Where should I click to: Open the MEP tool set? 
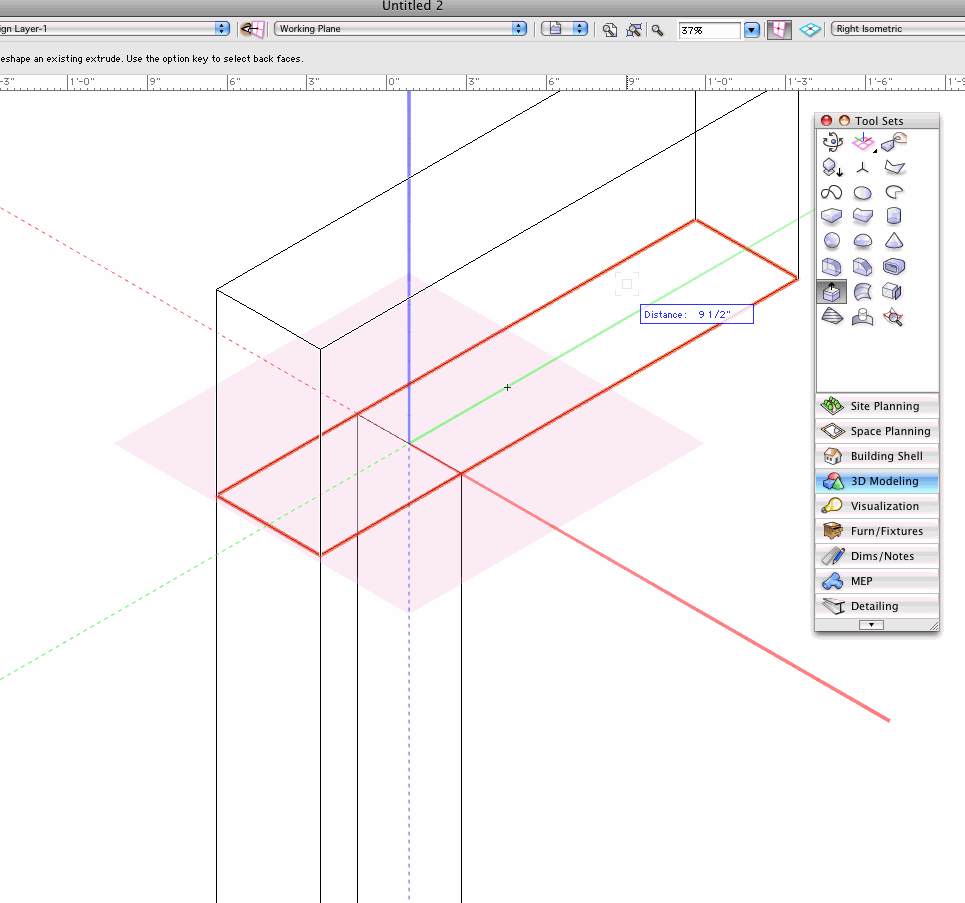[877, 581]
